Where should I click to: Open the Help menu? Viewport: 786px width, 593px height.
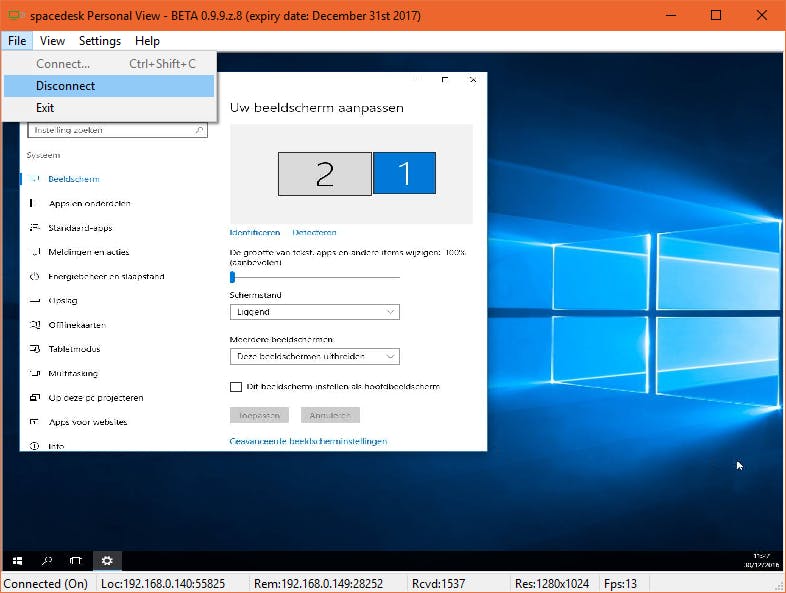click(x=147, y=41)
